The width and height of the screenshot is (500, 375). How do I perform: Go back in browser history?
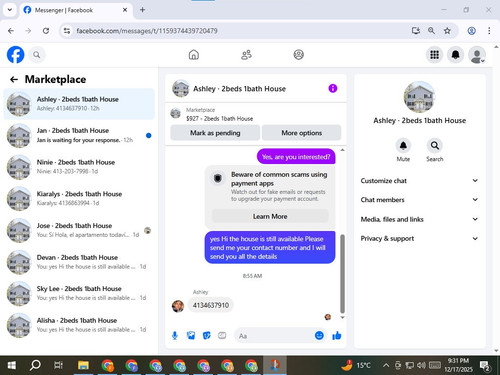[x=11, y=31]
